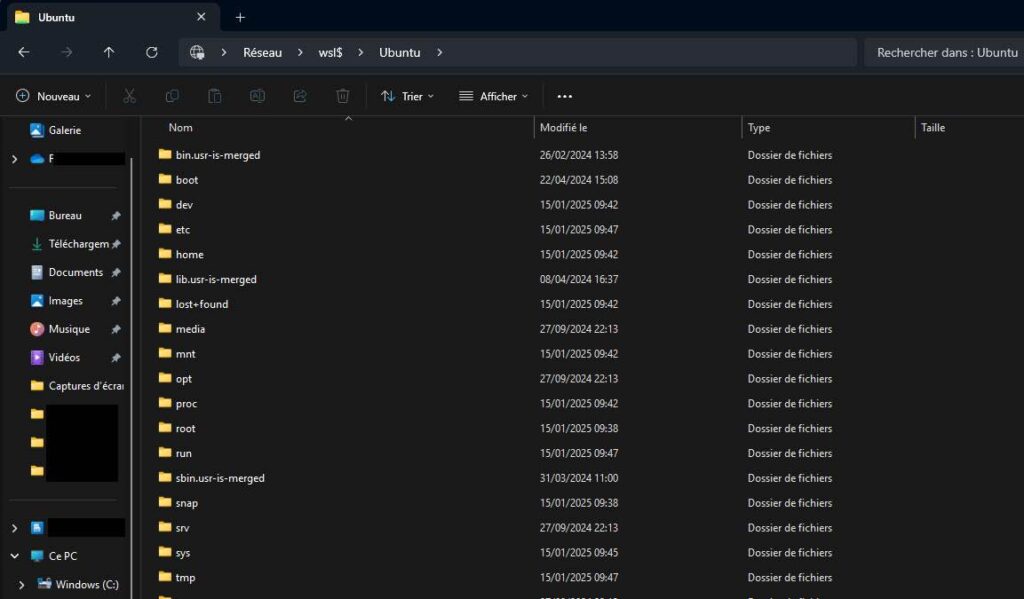Sort by the Modifié le column header
Viewport: 1024px width, 599px height.
[x=564, y=128]
